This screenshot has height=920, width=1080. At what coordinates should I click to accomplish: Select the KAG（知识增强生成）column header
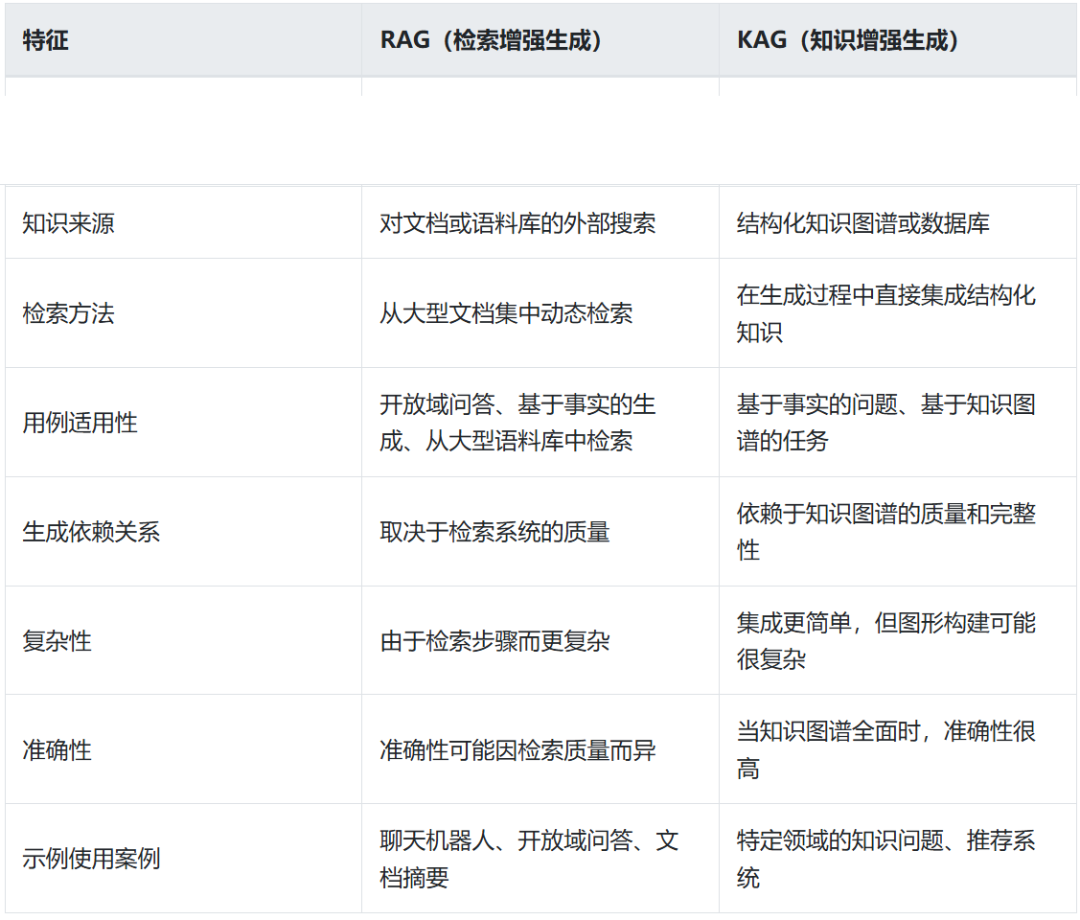[x=850, y=38]
